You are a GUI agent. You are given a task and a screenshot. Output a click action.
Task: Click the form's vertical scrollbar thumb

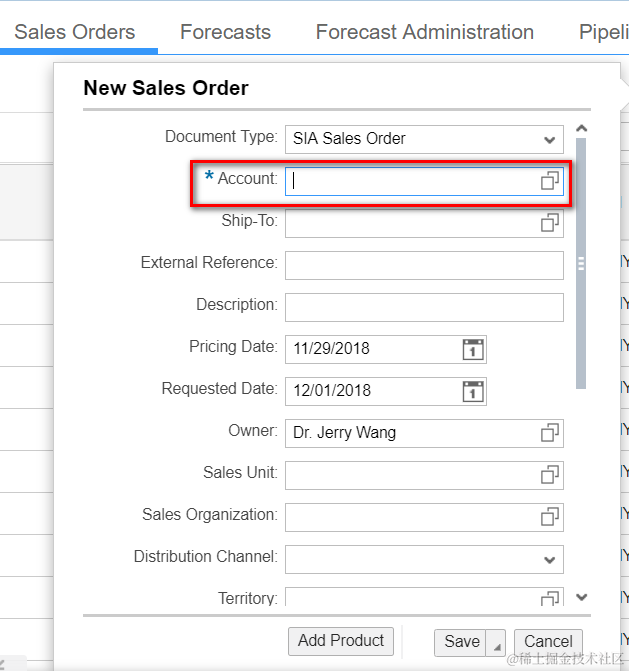[x=581, y=263]
